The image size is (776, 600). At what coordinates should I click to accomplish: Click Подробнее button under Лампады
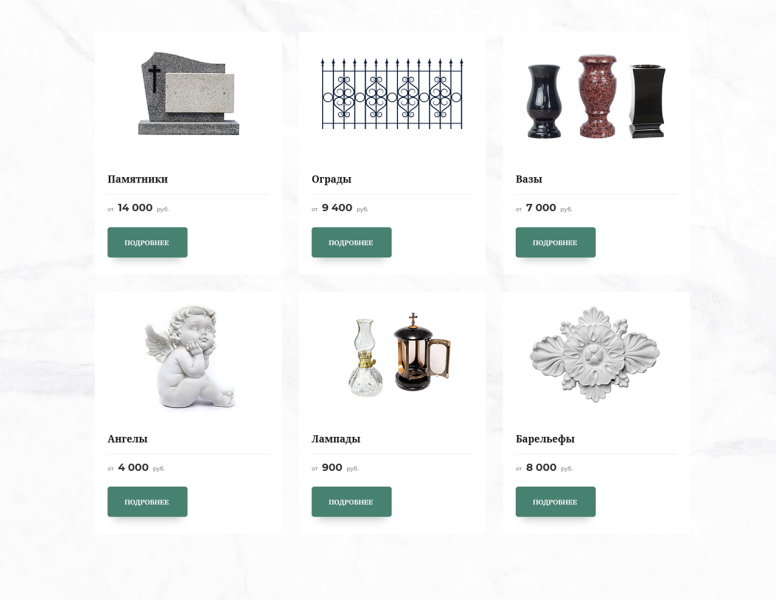tap(351, 502)
